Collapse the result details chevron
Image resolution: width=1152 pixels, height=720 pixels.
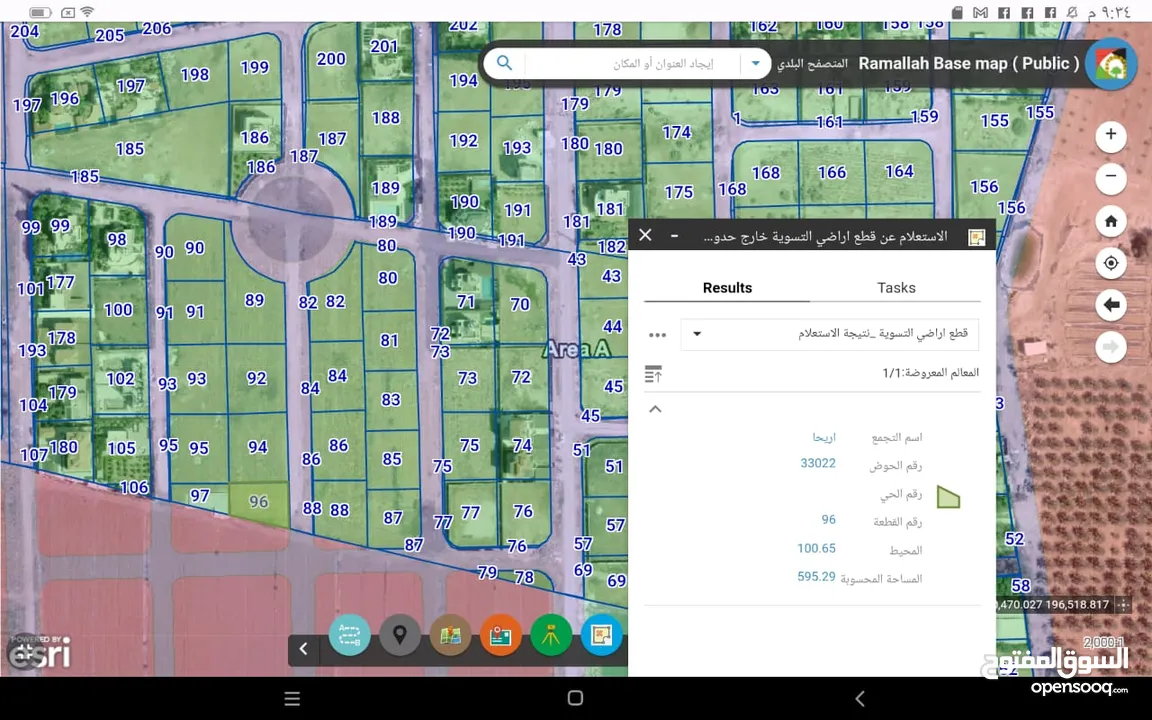point(655,409)
